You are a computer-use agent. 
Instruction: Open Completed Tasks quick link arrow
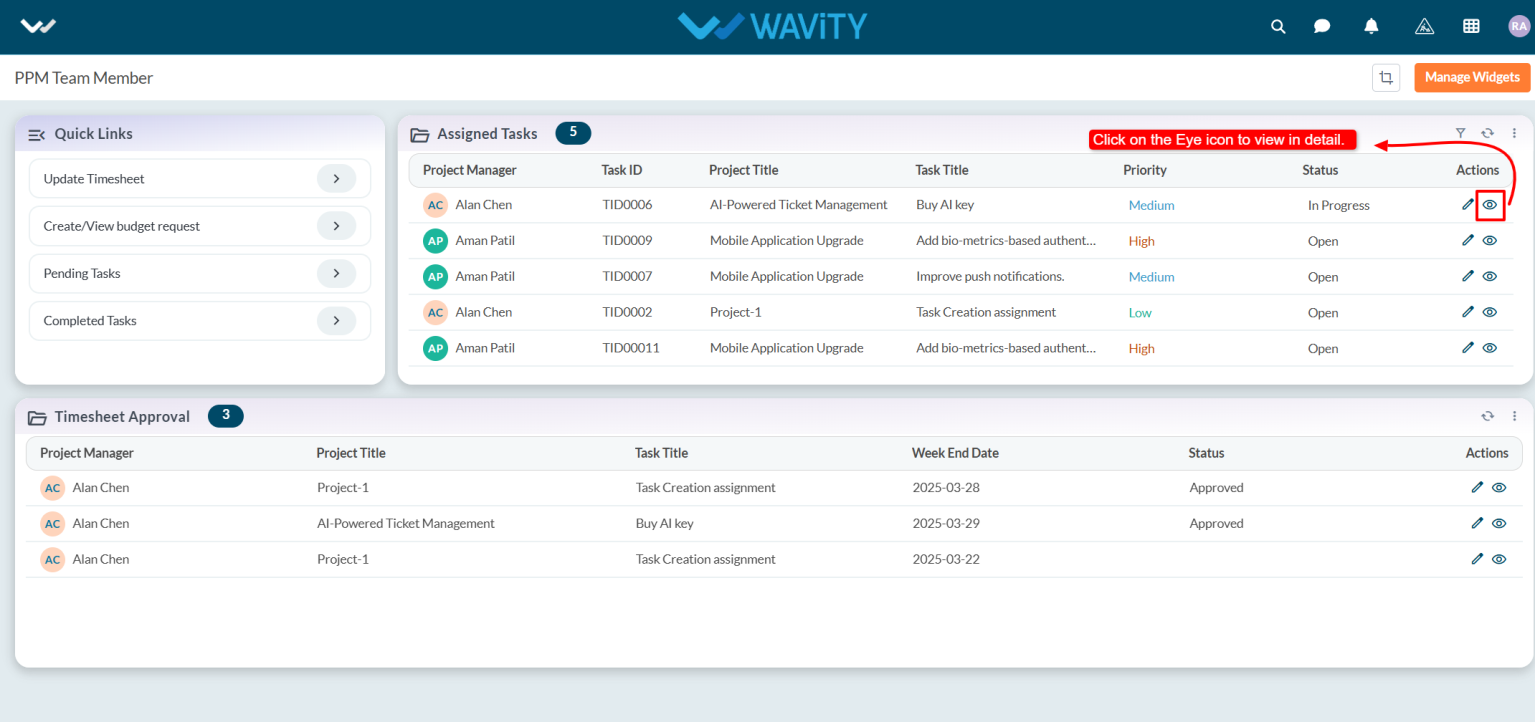336,321
